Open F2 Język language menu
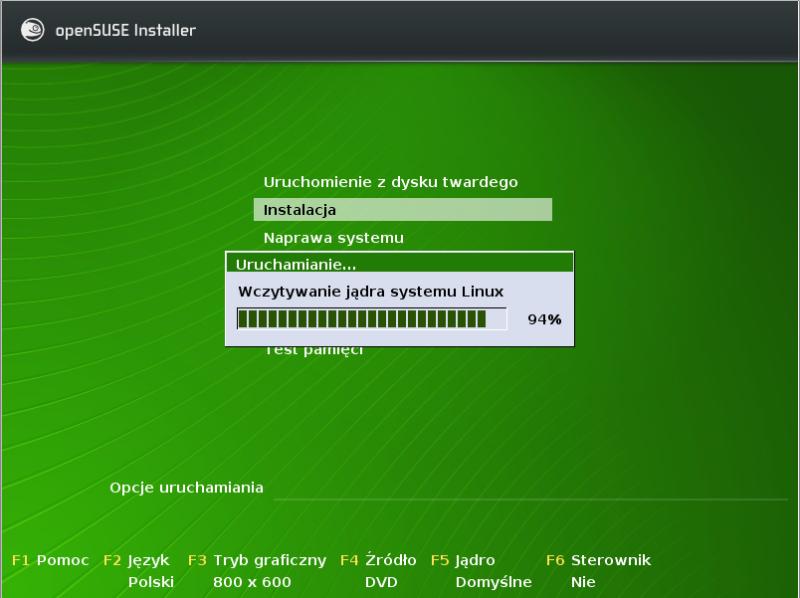 (x=137, y=560)
